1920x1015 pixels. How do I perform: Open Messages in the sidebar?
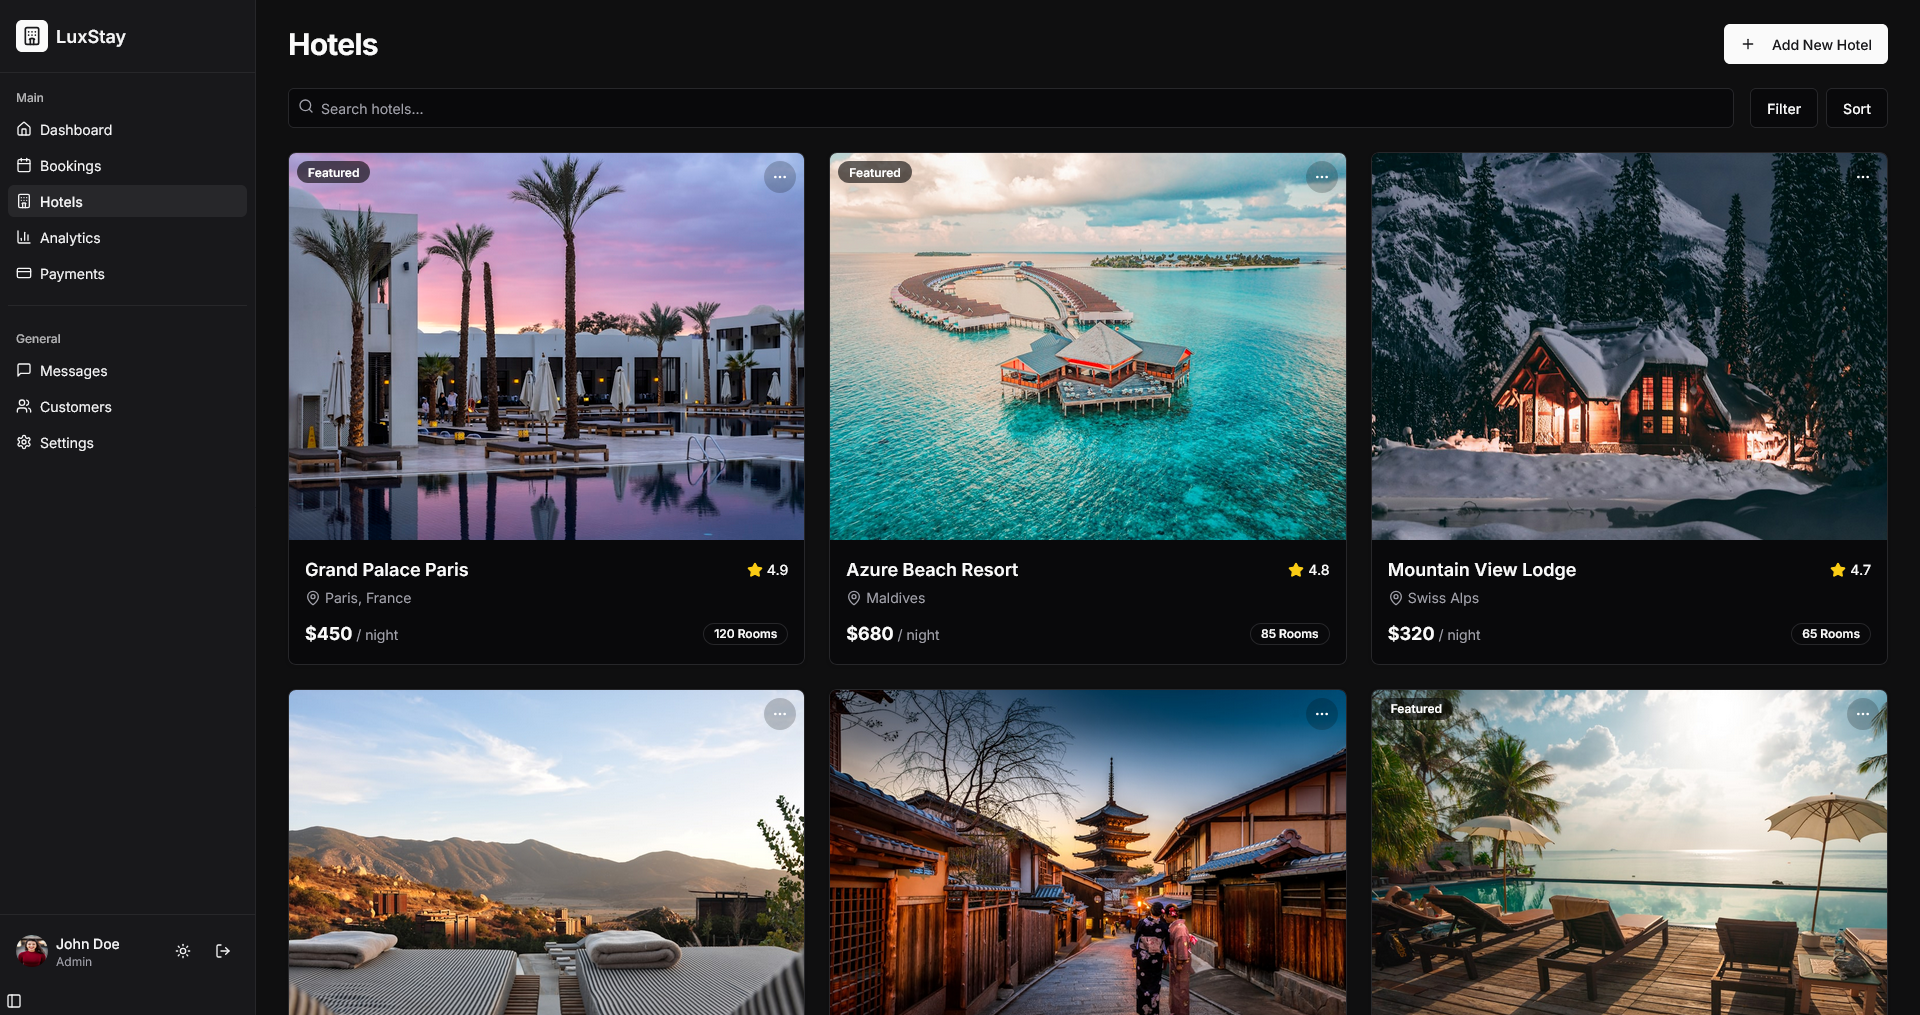tap(127, 371)
